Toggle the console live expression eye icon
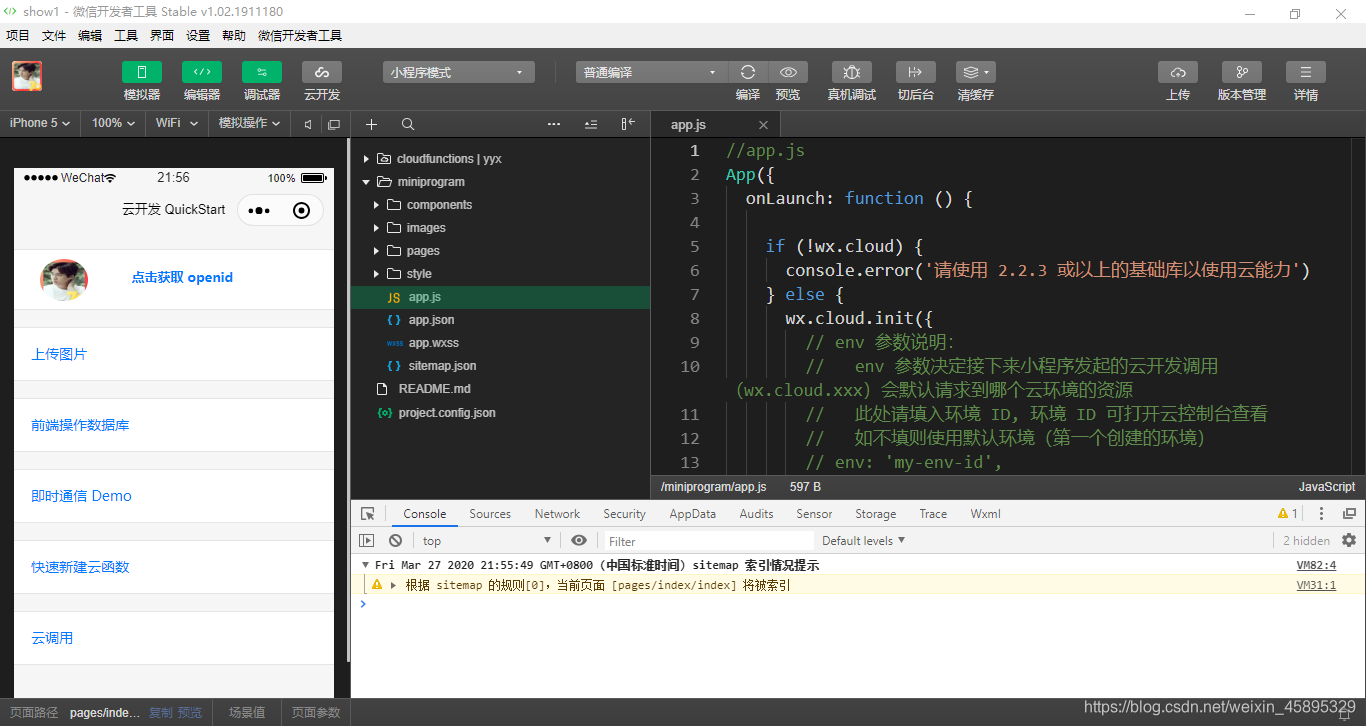Image resolution: width=1366 pixels, height=726 pixels. pos(579,541)
